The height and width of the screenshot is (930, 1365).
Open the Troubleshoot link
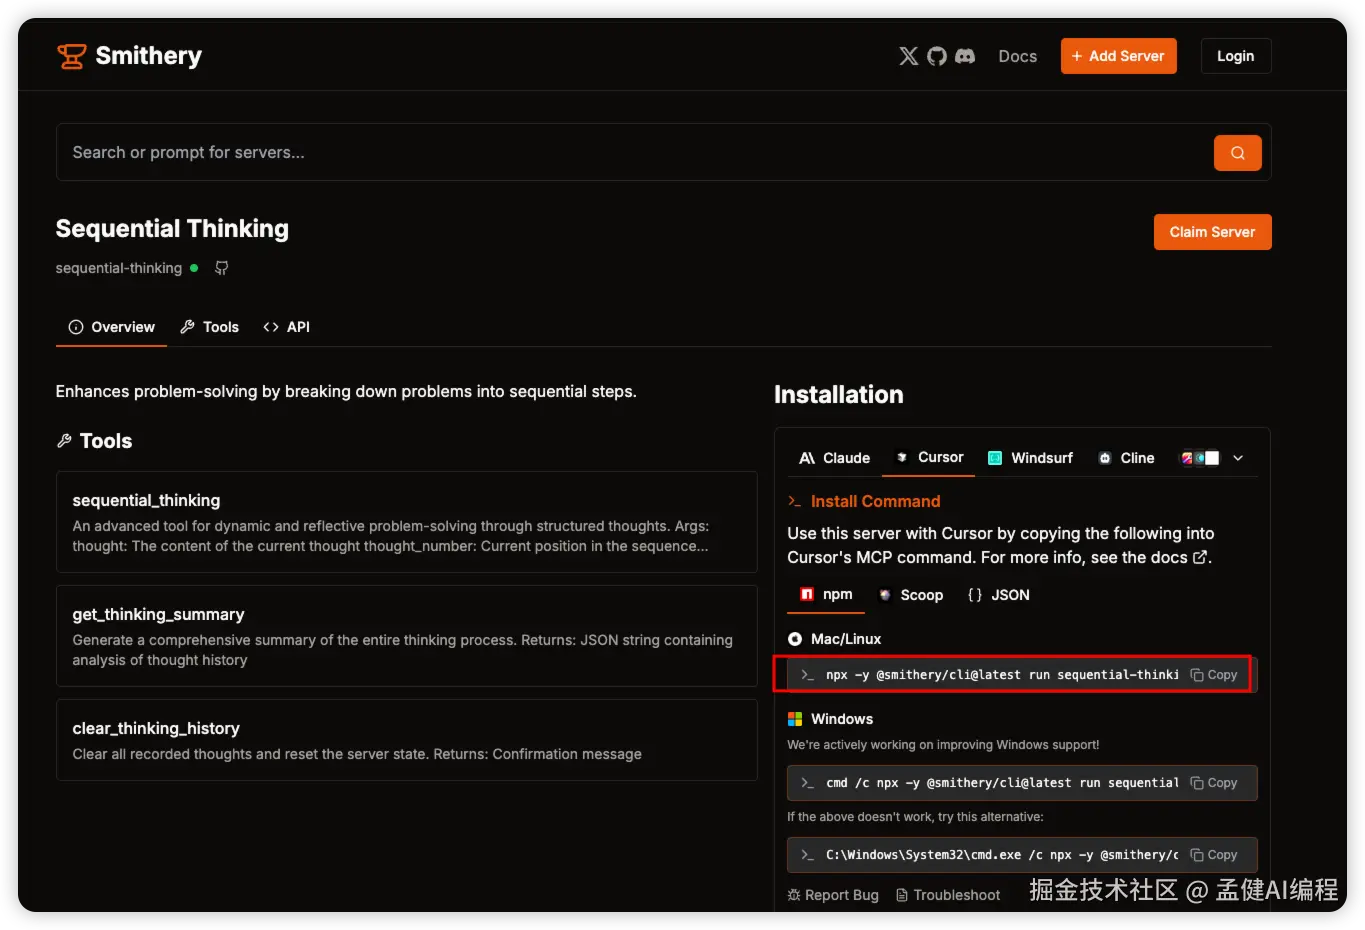pos(948,895)
